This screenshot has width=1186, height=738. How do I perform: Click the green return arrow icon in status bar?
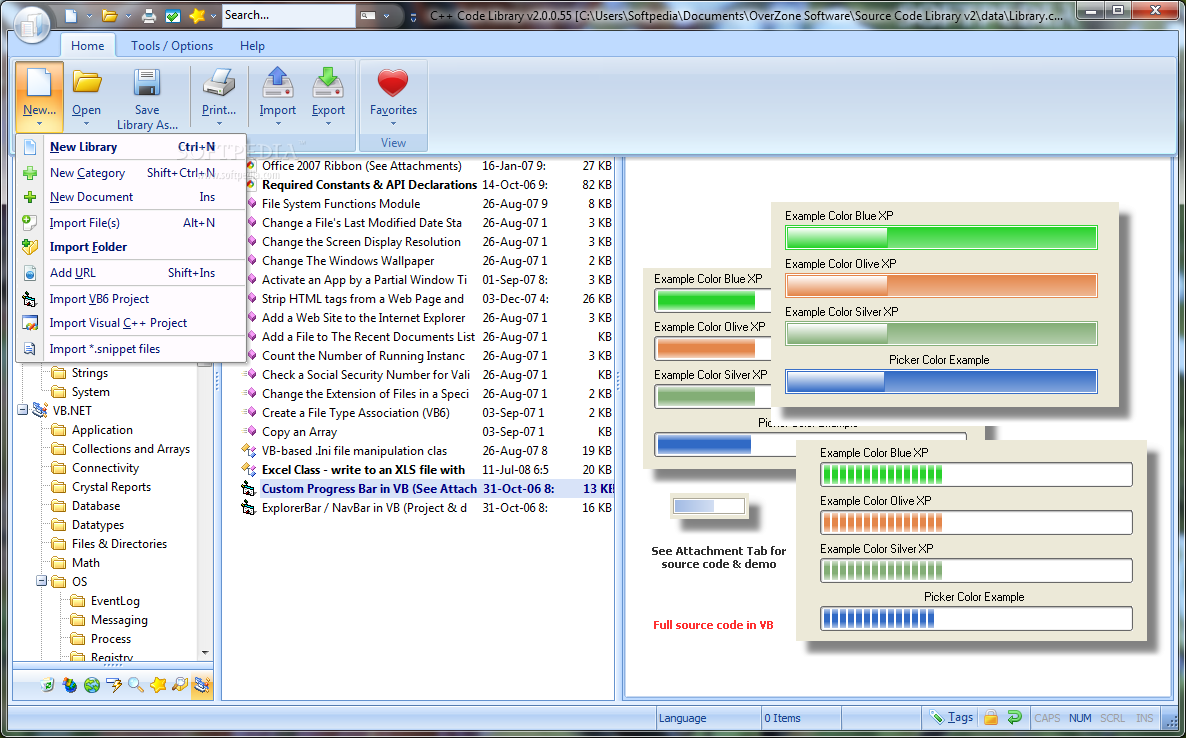coord(1014,717)
